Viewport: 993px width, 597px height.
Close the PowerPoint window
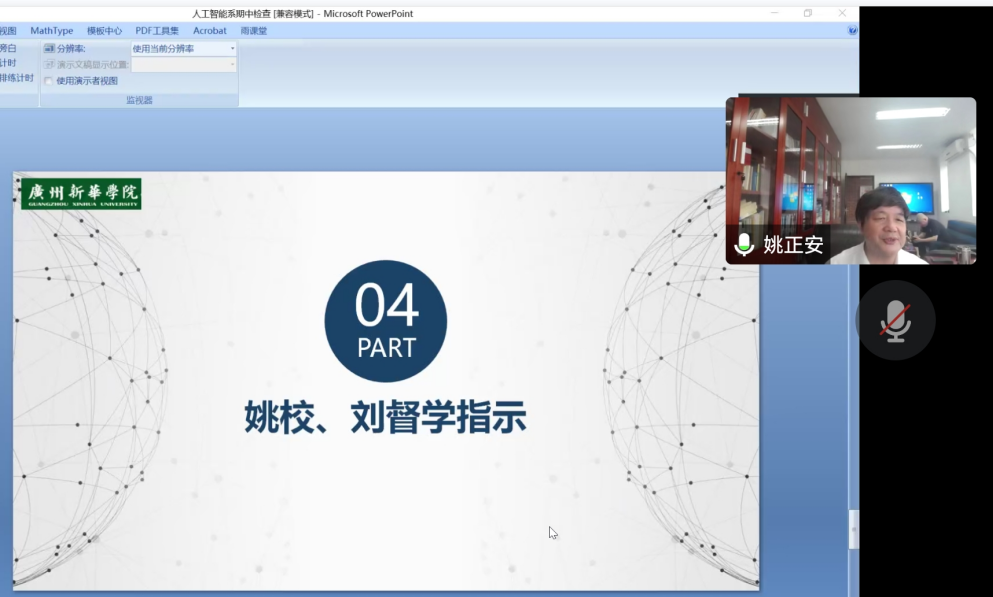point(842,13)
